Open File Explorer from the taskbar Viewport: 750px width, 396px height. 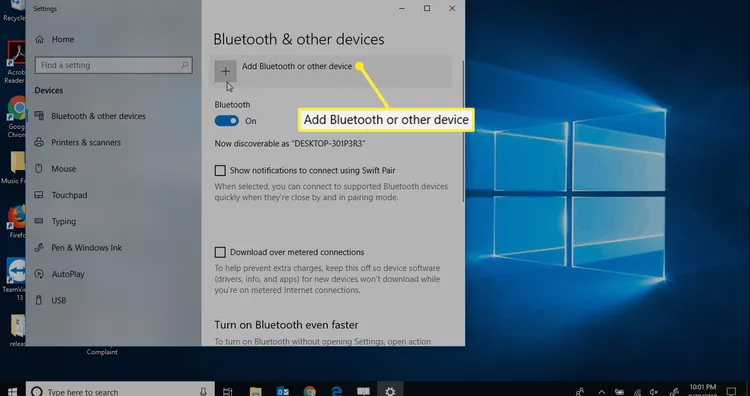point(255,391)
